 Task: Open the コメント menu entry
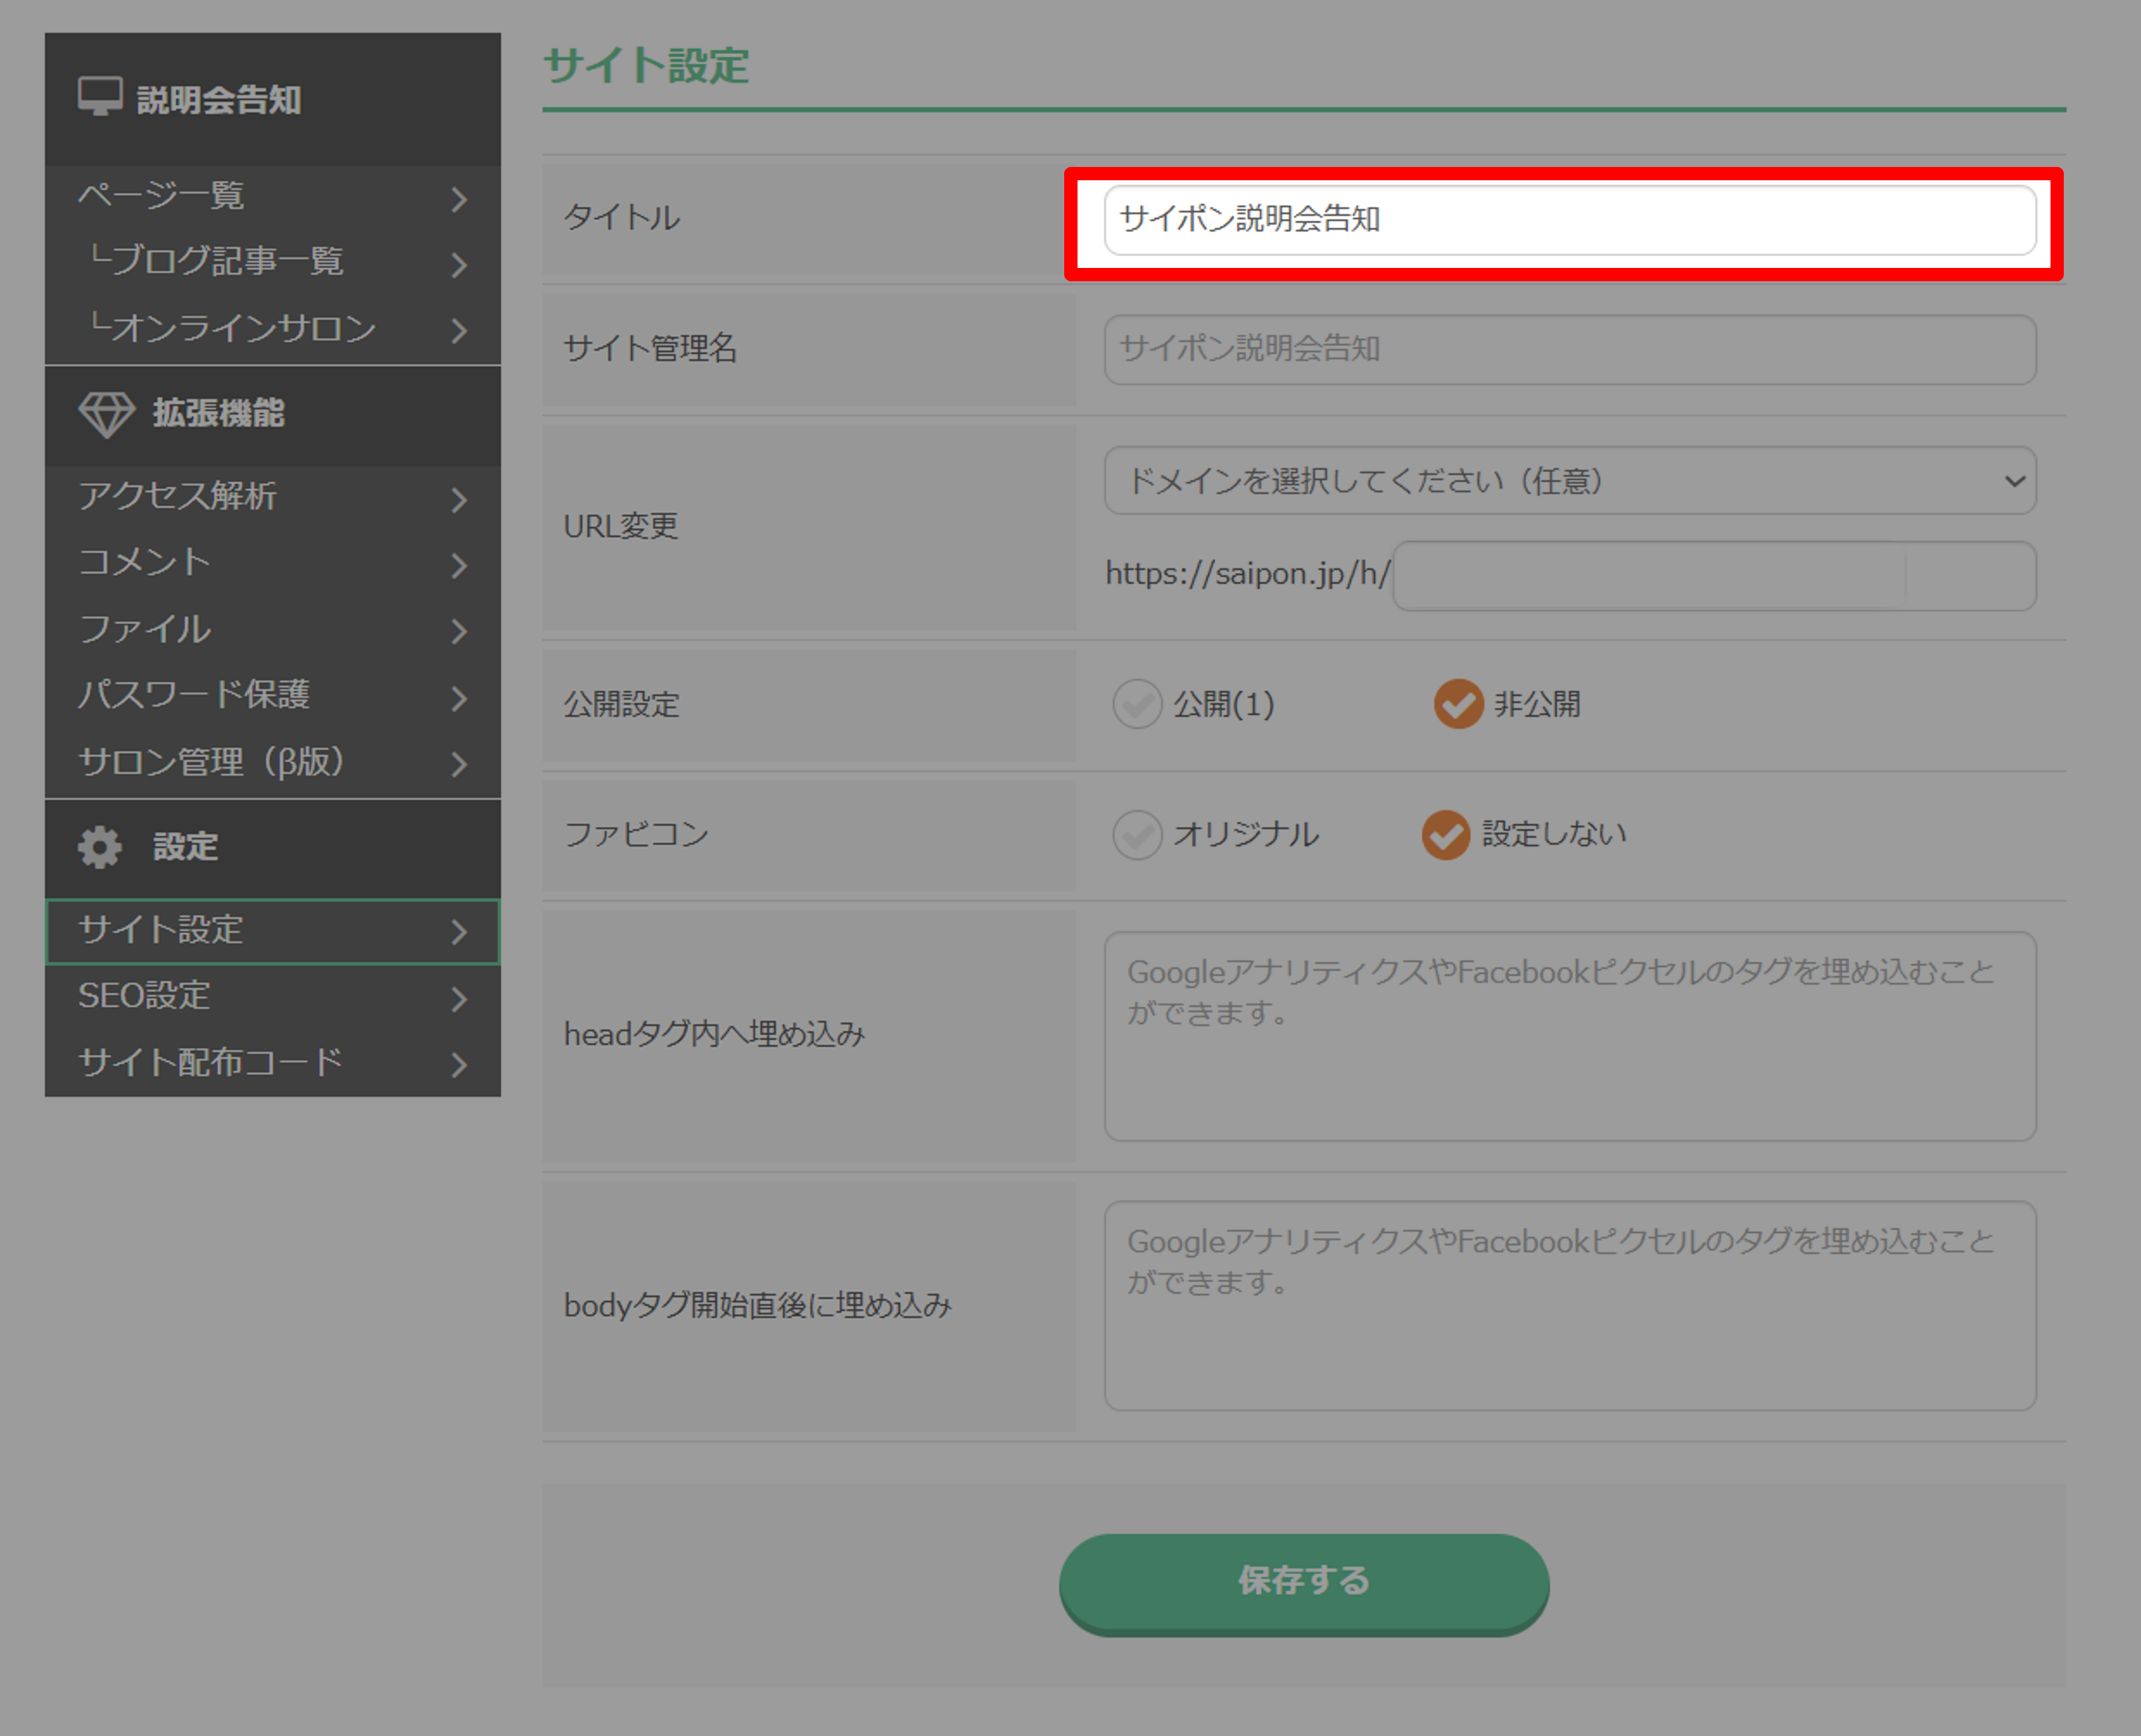(145, 563)
